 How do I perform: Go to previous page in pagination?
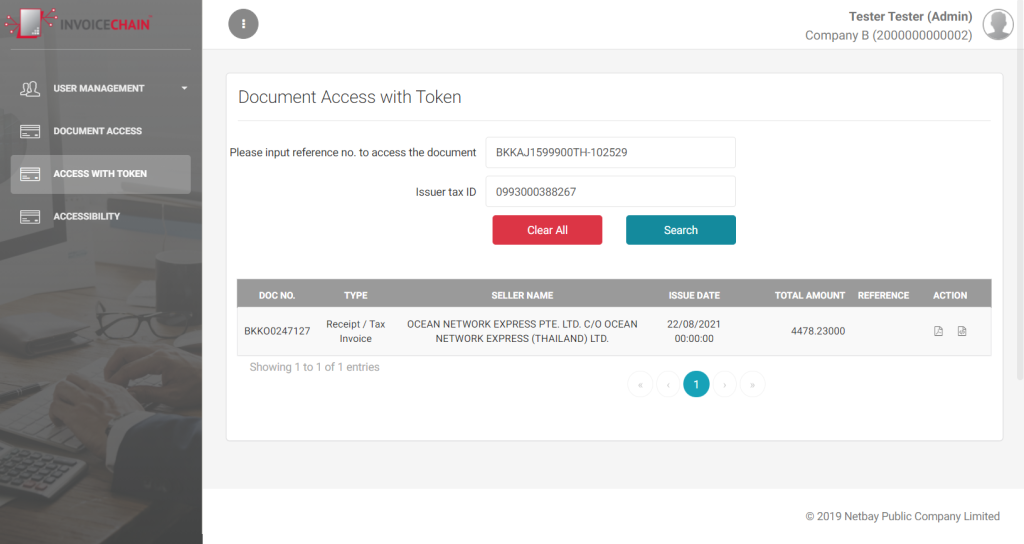coord(668,385)
